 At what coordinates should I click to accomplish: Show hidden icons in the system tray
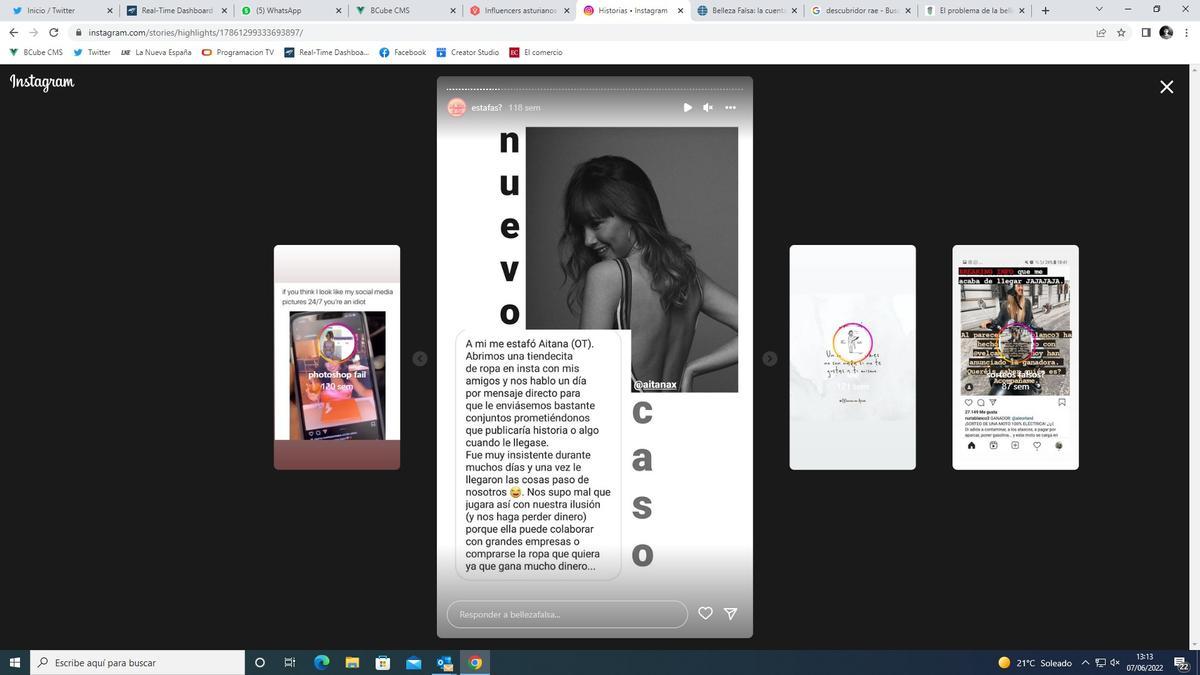pyautogui.click(x=1085, y=662)
